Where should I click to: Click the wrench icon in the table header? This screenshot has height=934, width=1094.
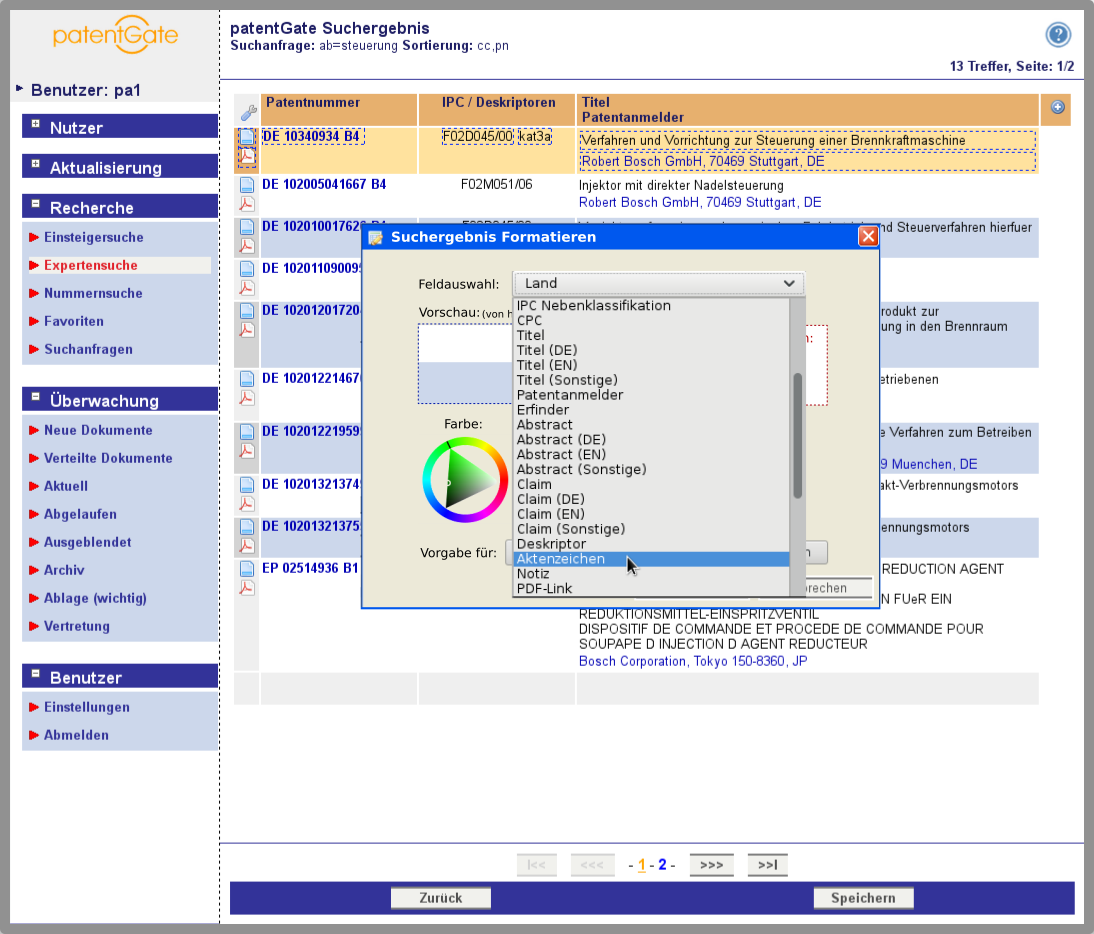(248, 112)
